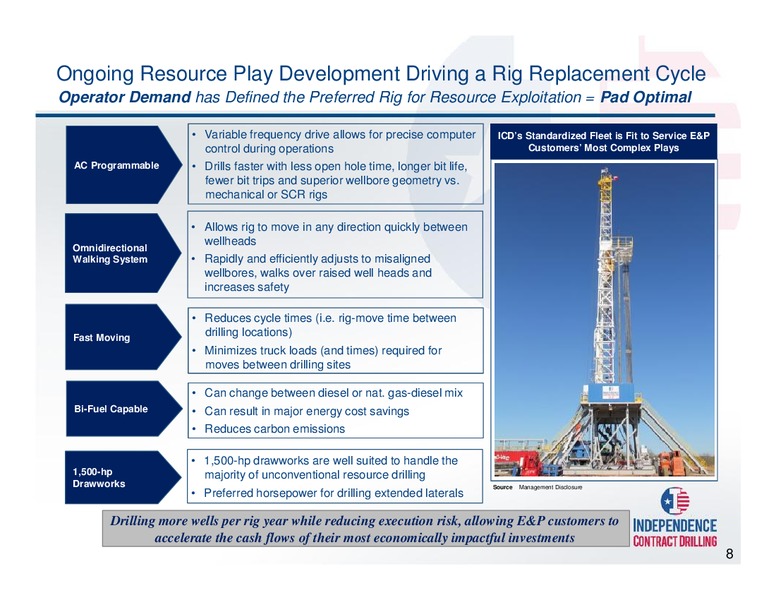776x600 pixels.
Task: Click the page number 8
Action: (729, 554)
